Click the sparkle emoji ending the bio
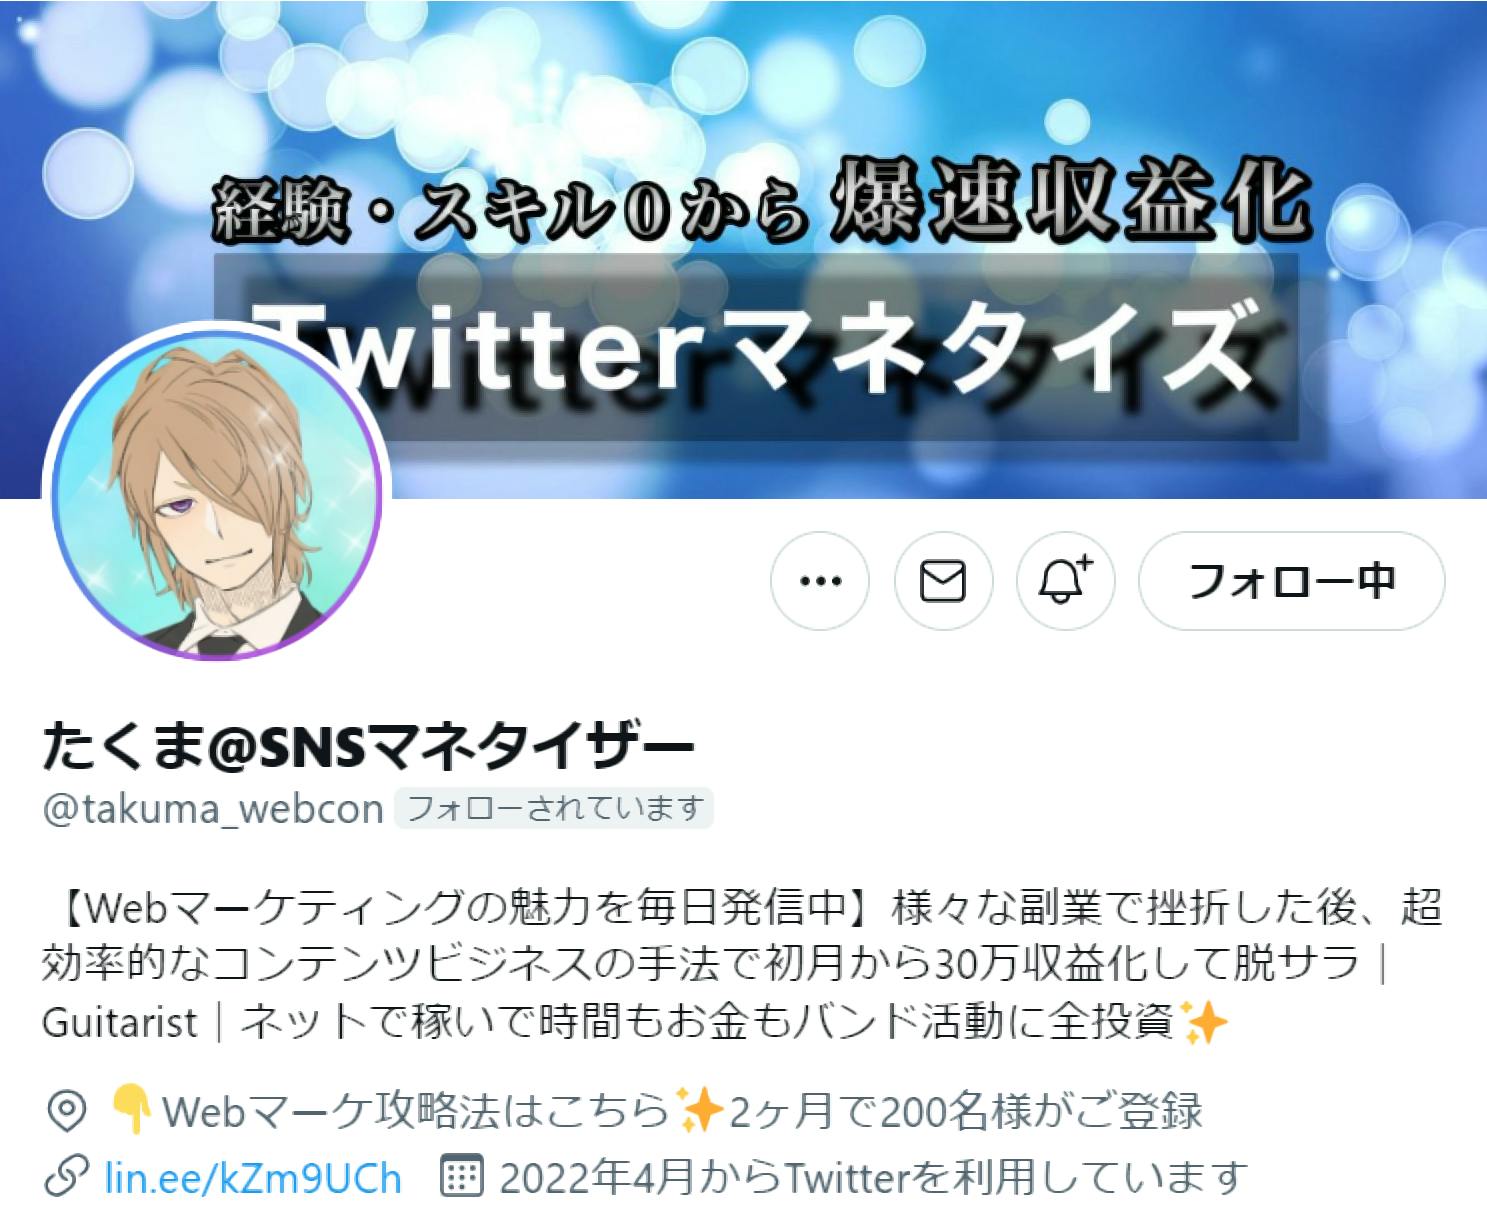 [1203, 1022]
